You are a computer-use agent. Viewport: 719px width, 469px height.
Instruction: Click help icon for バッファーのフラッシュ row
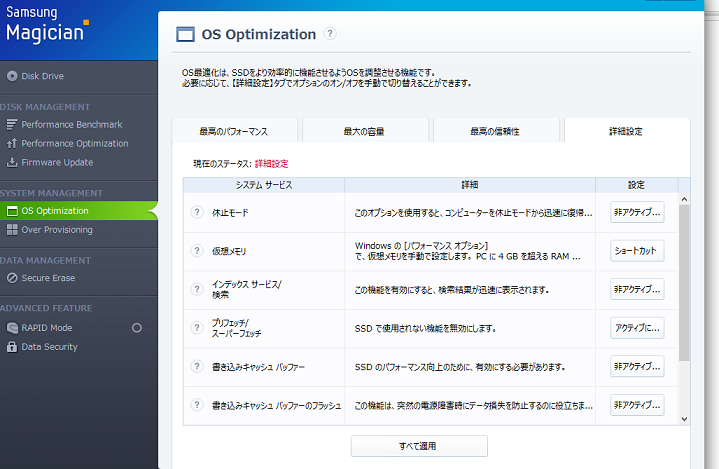coord(197,405)
